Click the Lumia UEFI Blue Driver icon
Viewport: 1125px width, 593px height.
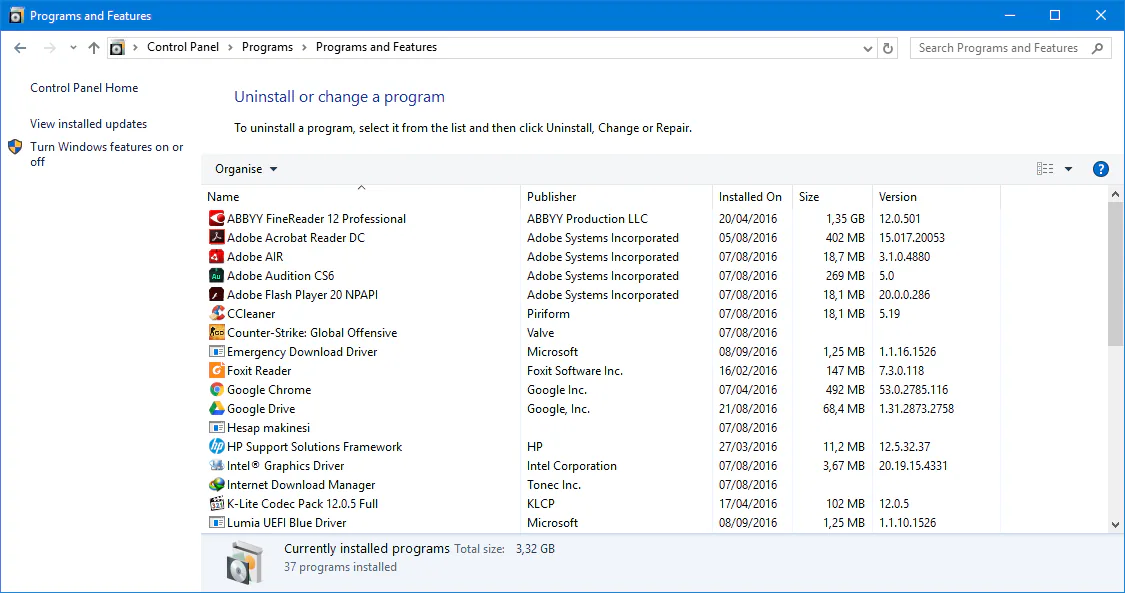click(x=216, y=522)
